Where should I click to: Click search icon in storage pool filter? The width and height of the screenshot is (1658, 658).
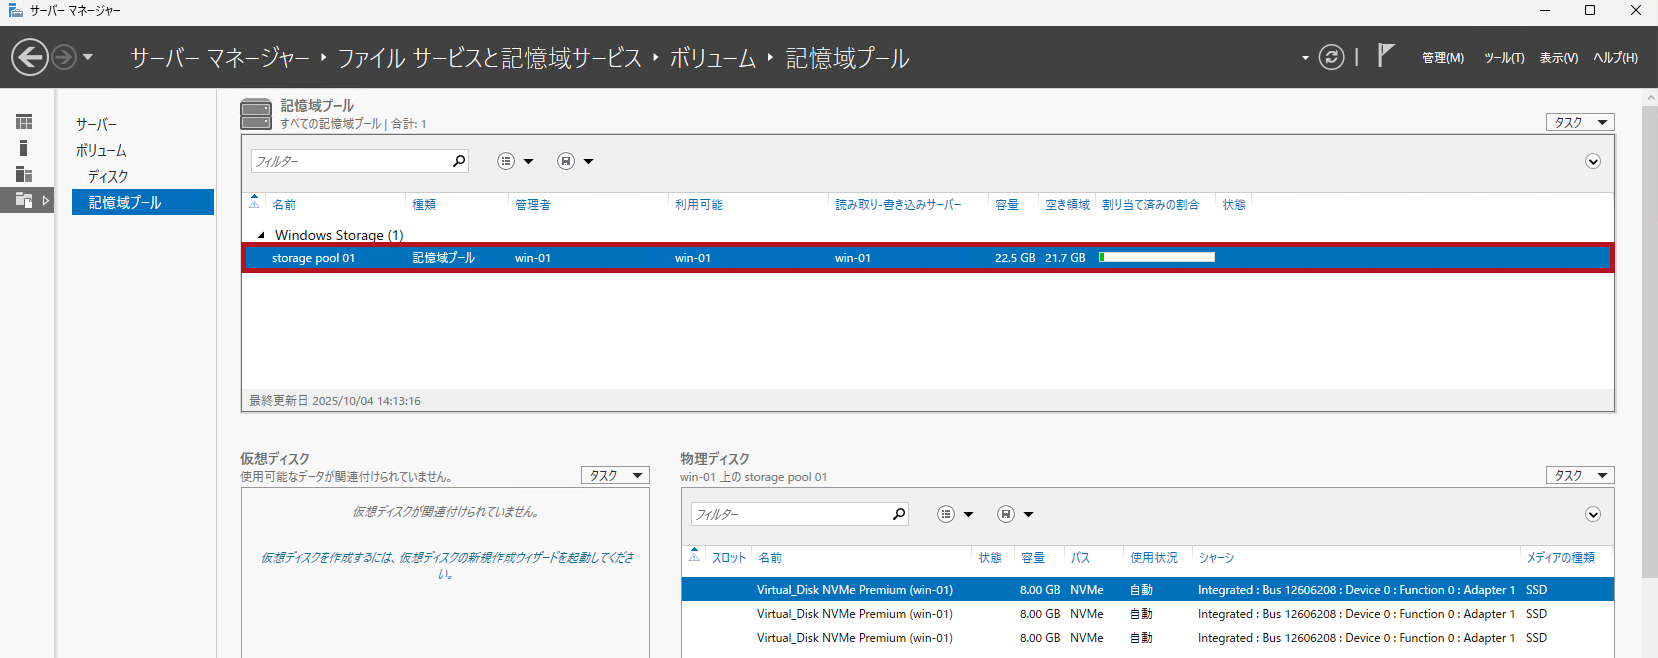click(x=459, y=161)
